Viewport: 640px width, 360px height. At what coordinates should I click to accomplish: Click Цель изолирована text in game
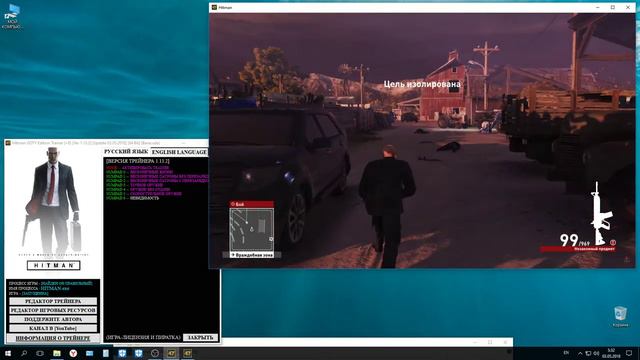(x=422, y=84)
